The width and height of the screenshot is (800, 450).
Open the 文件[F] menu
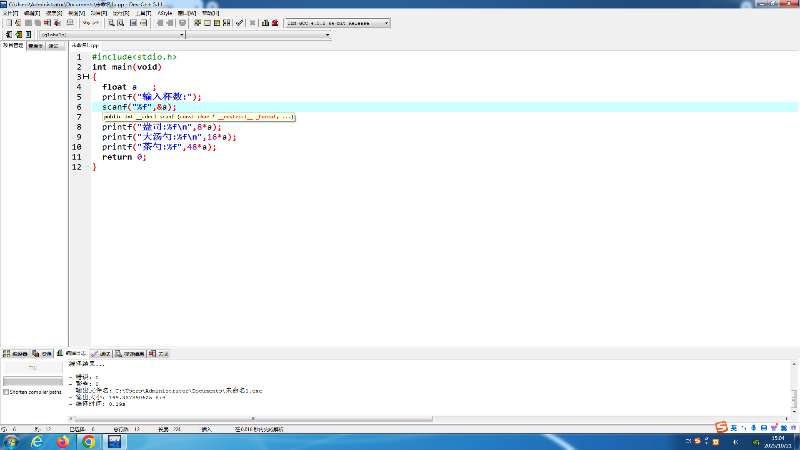[x=11, y=13]
